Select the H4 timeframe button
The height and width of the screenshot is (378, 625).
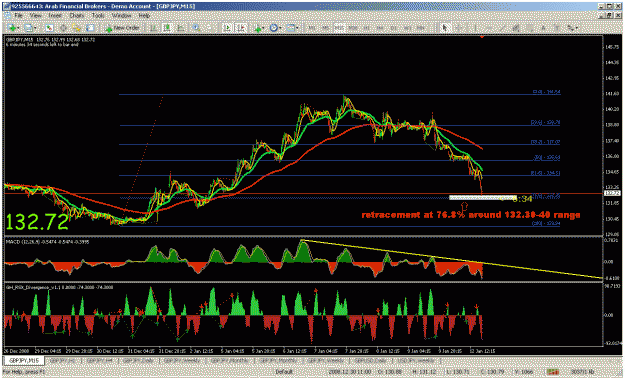click(380, 28)
